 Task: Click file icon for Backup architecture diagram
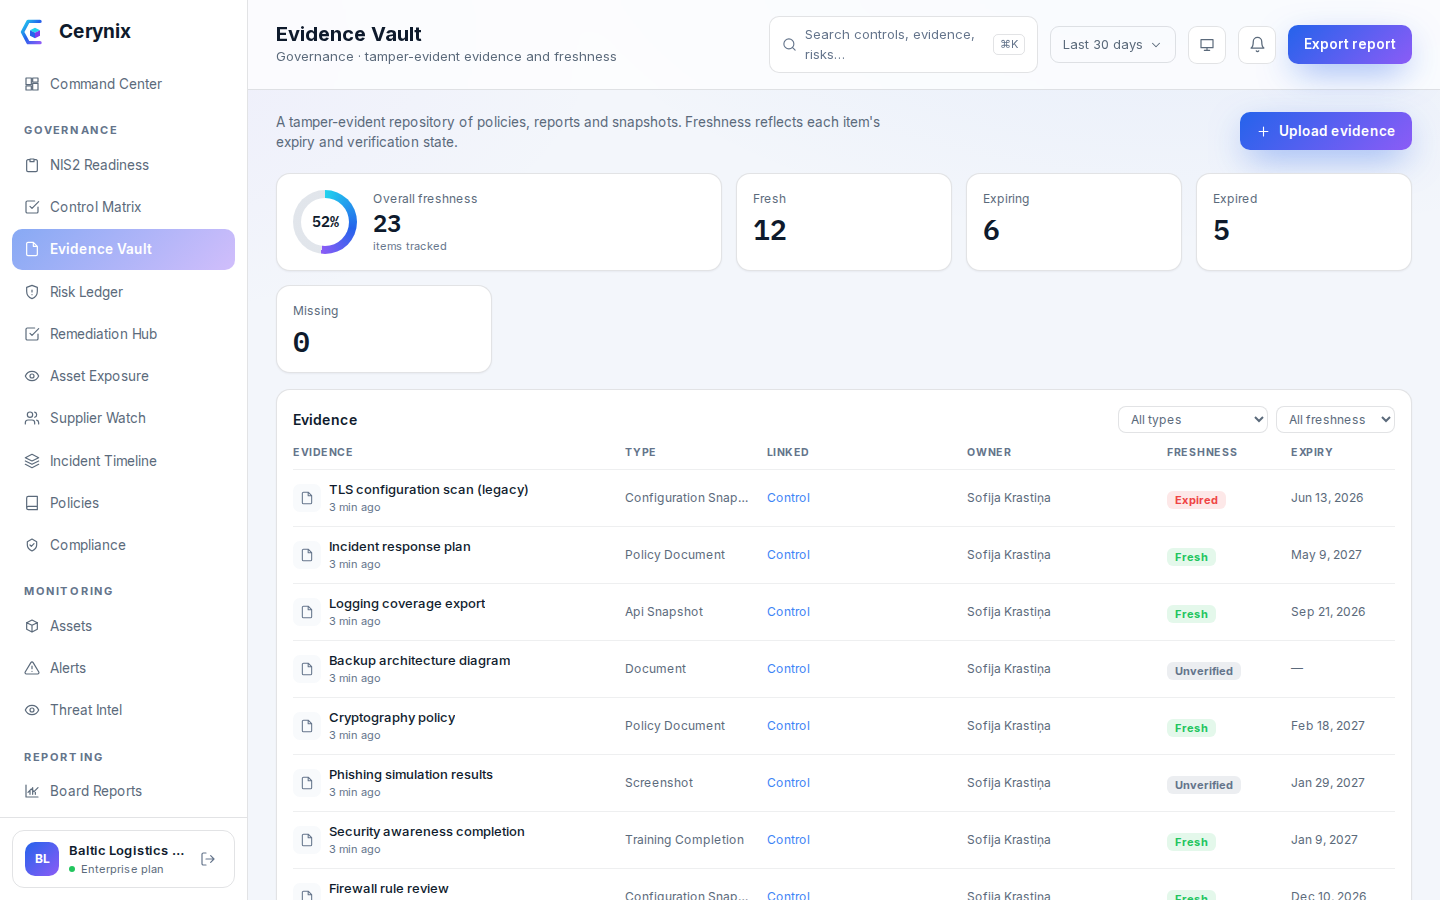307,669
